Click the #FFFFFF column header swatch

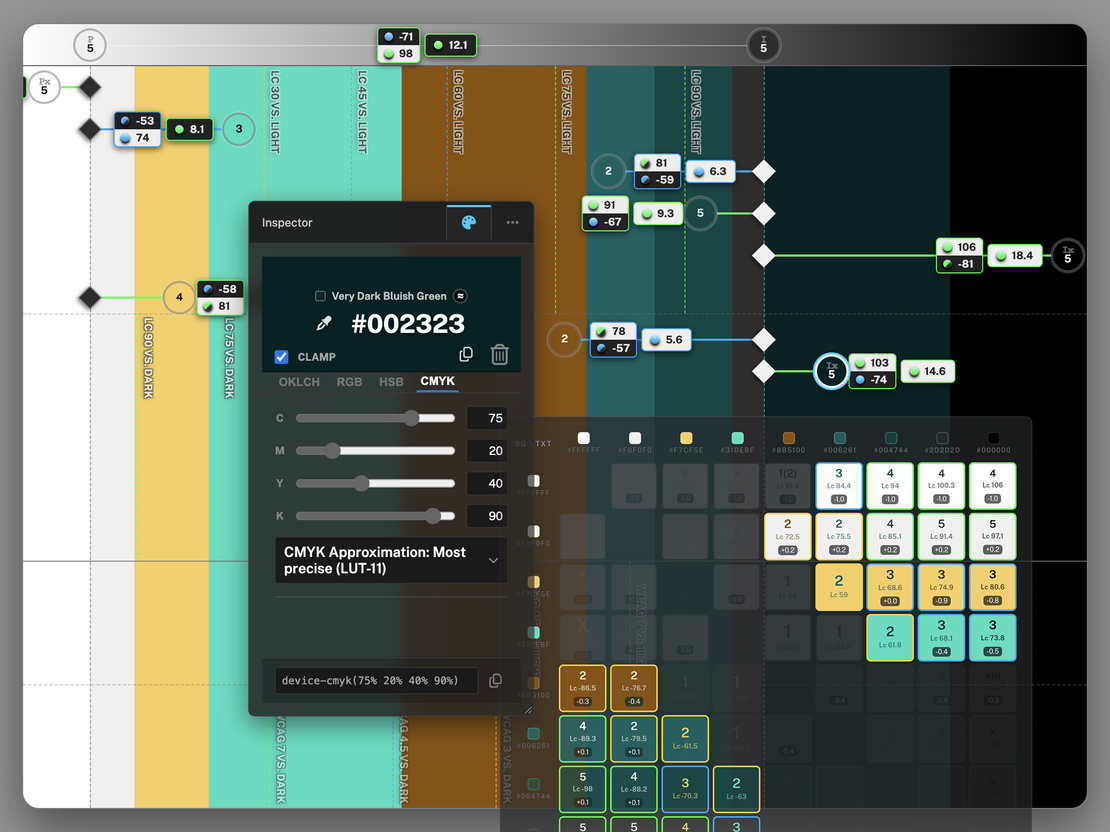pos(583,438)
